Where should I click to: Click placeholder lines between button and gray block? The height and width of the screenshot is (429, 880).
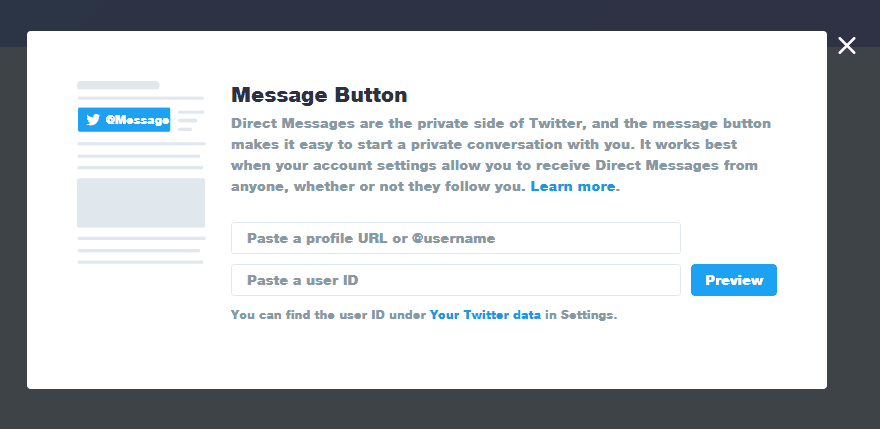pyautogui.click(x=141, y=156)
